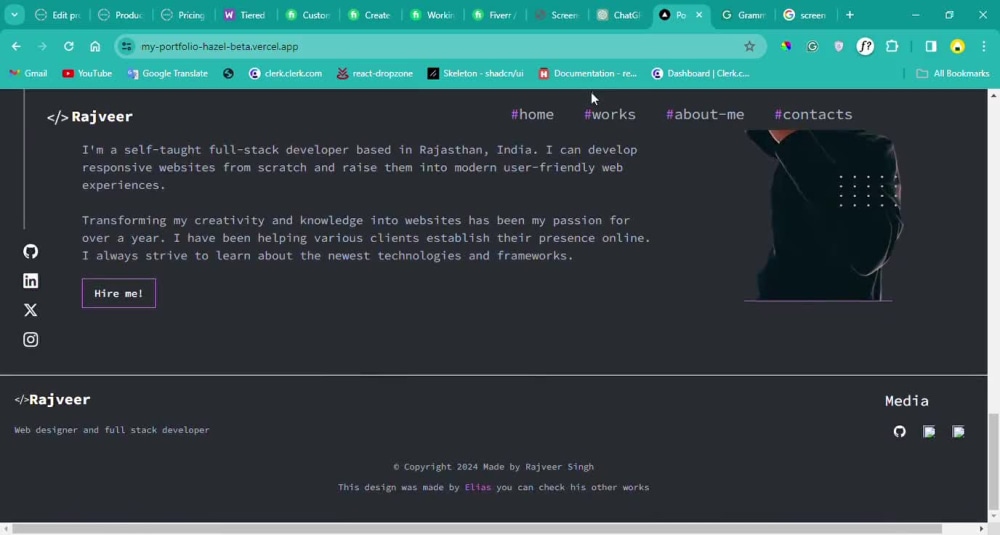Switch to the Tiered tab

tap(245, 15)
